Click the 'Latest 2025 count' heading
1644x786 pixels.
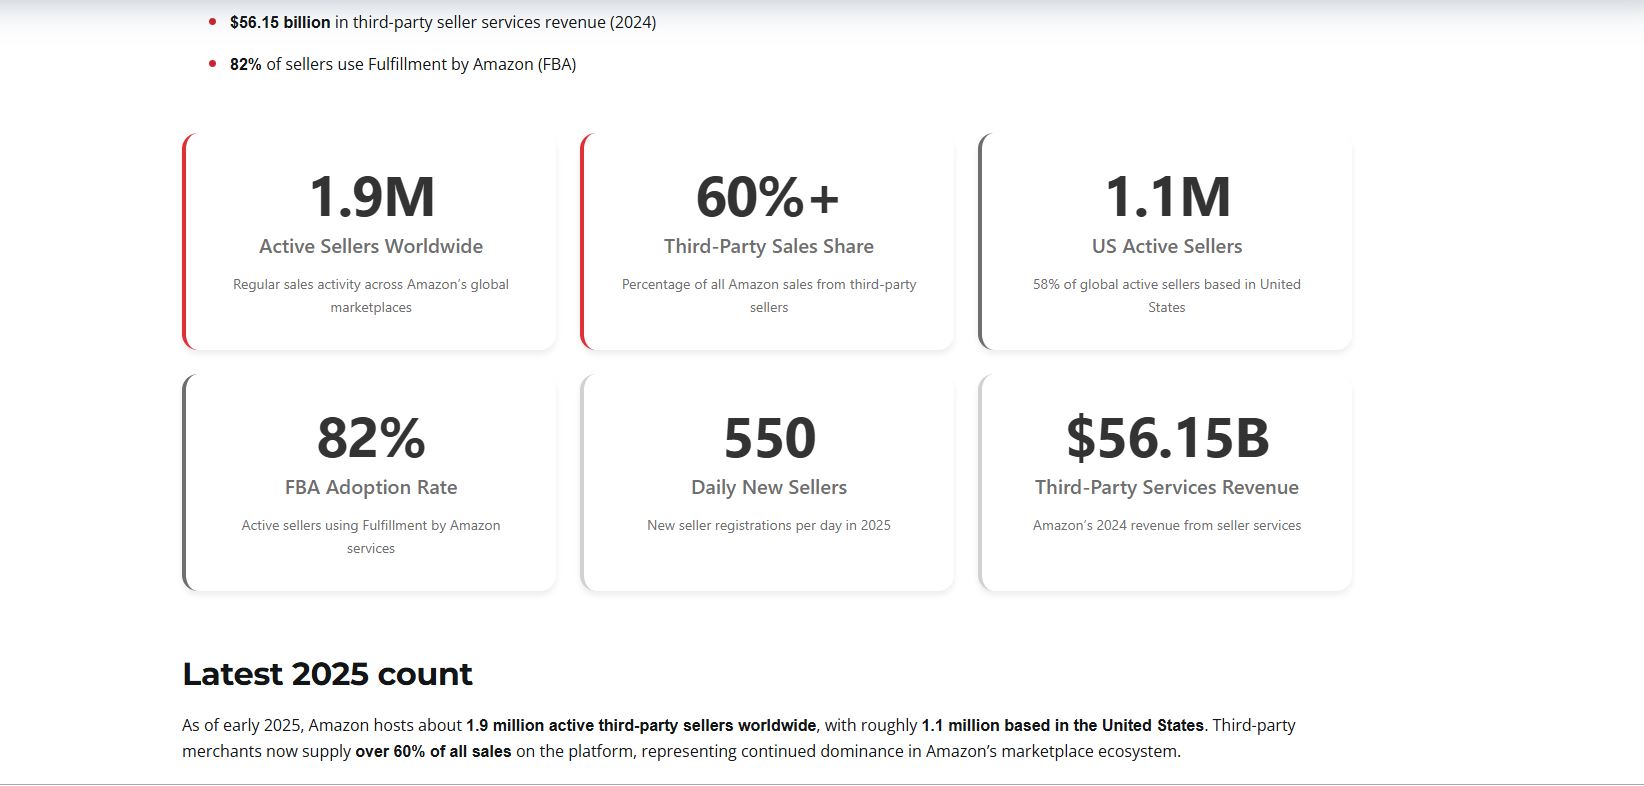click(x=327, y=674)
